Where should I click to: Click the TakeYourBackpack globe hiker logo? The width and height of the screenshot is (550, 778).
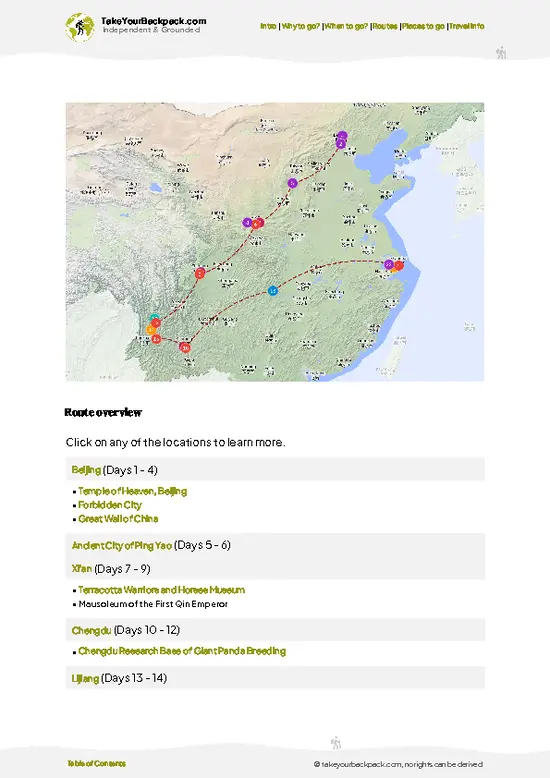80,27
